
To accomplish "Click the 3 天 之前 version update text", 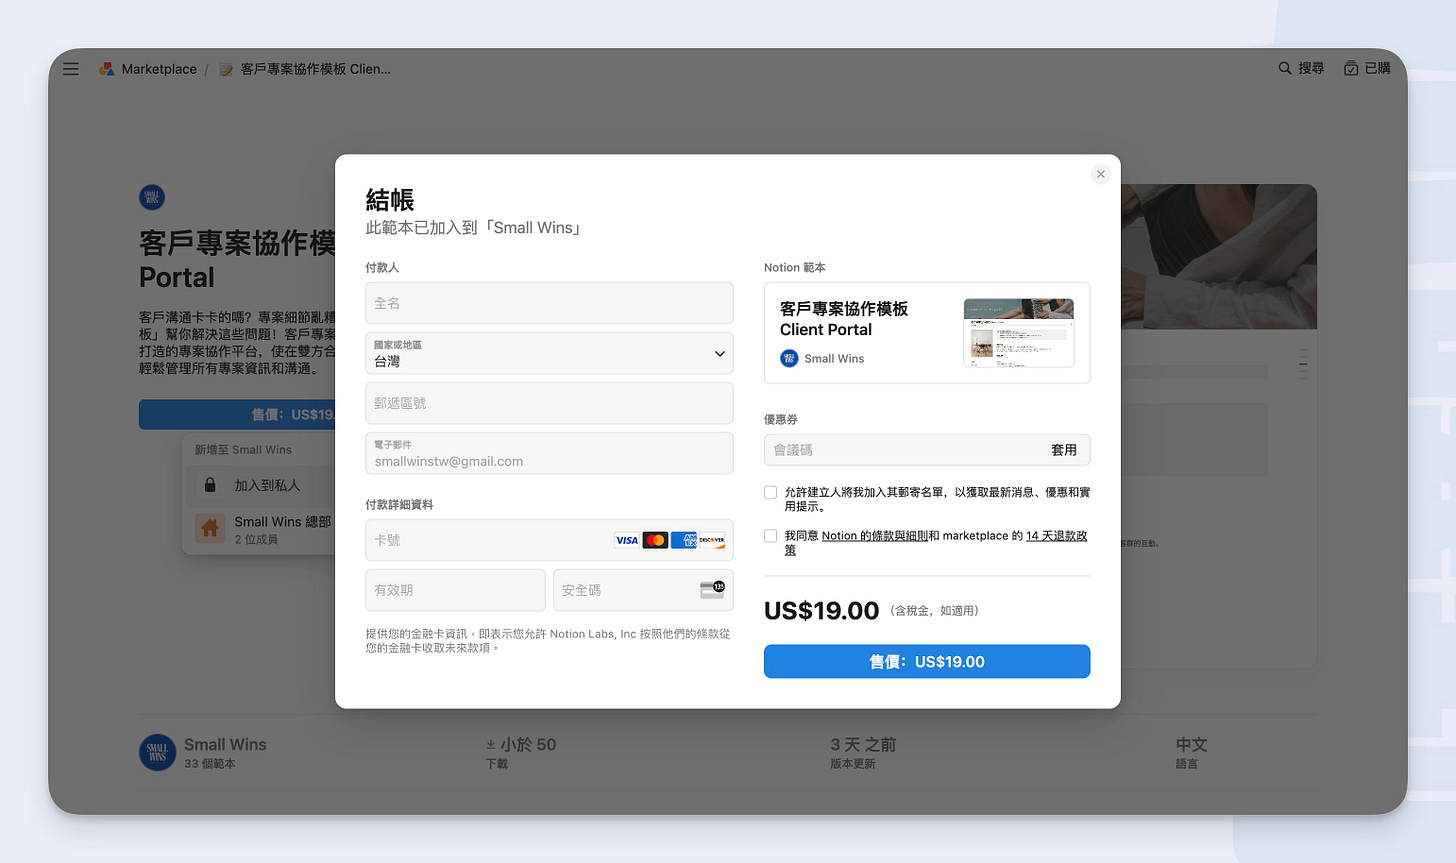I will point(863,744).
